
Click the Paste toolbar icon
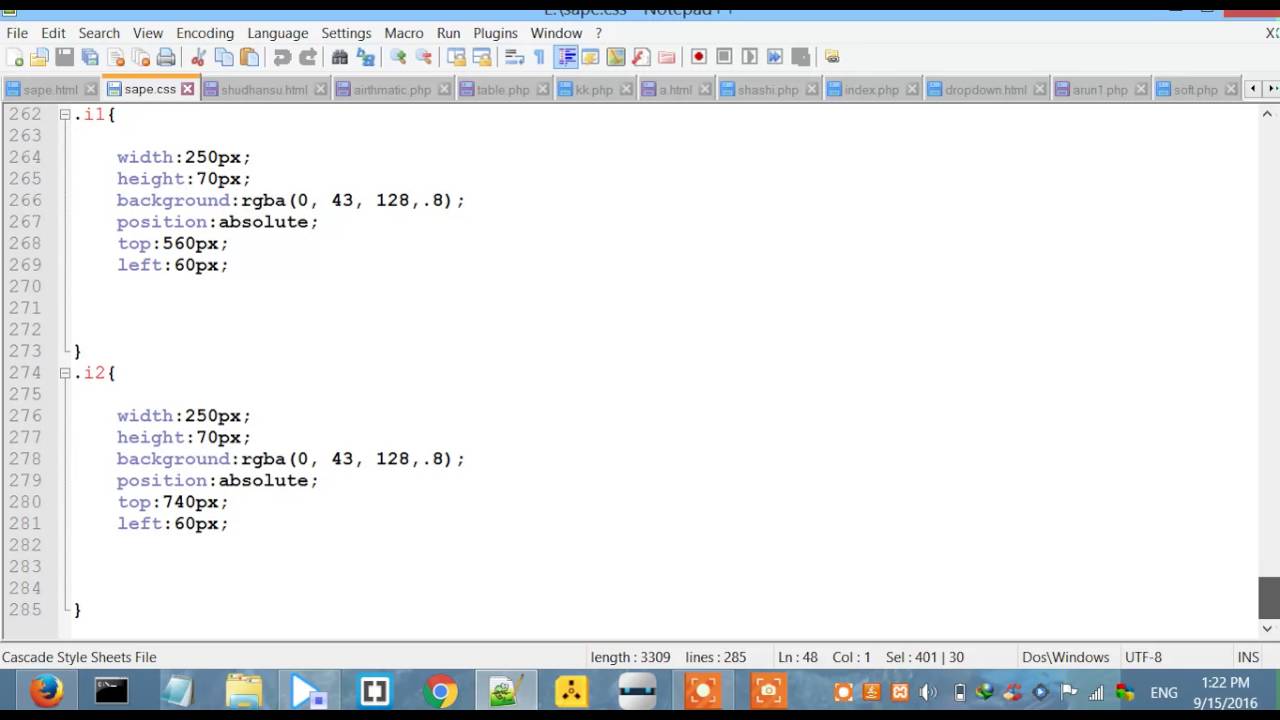pyautogui.click(x=249, y=57)
